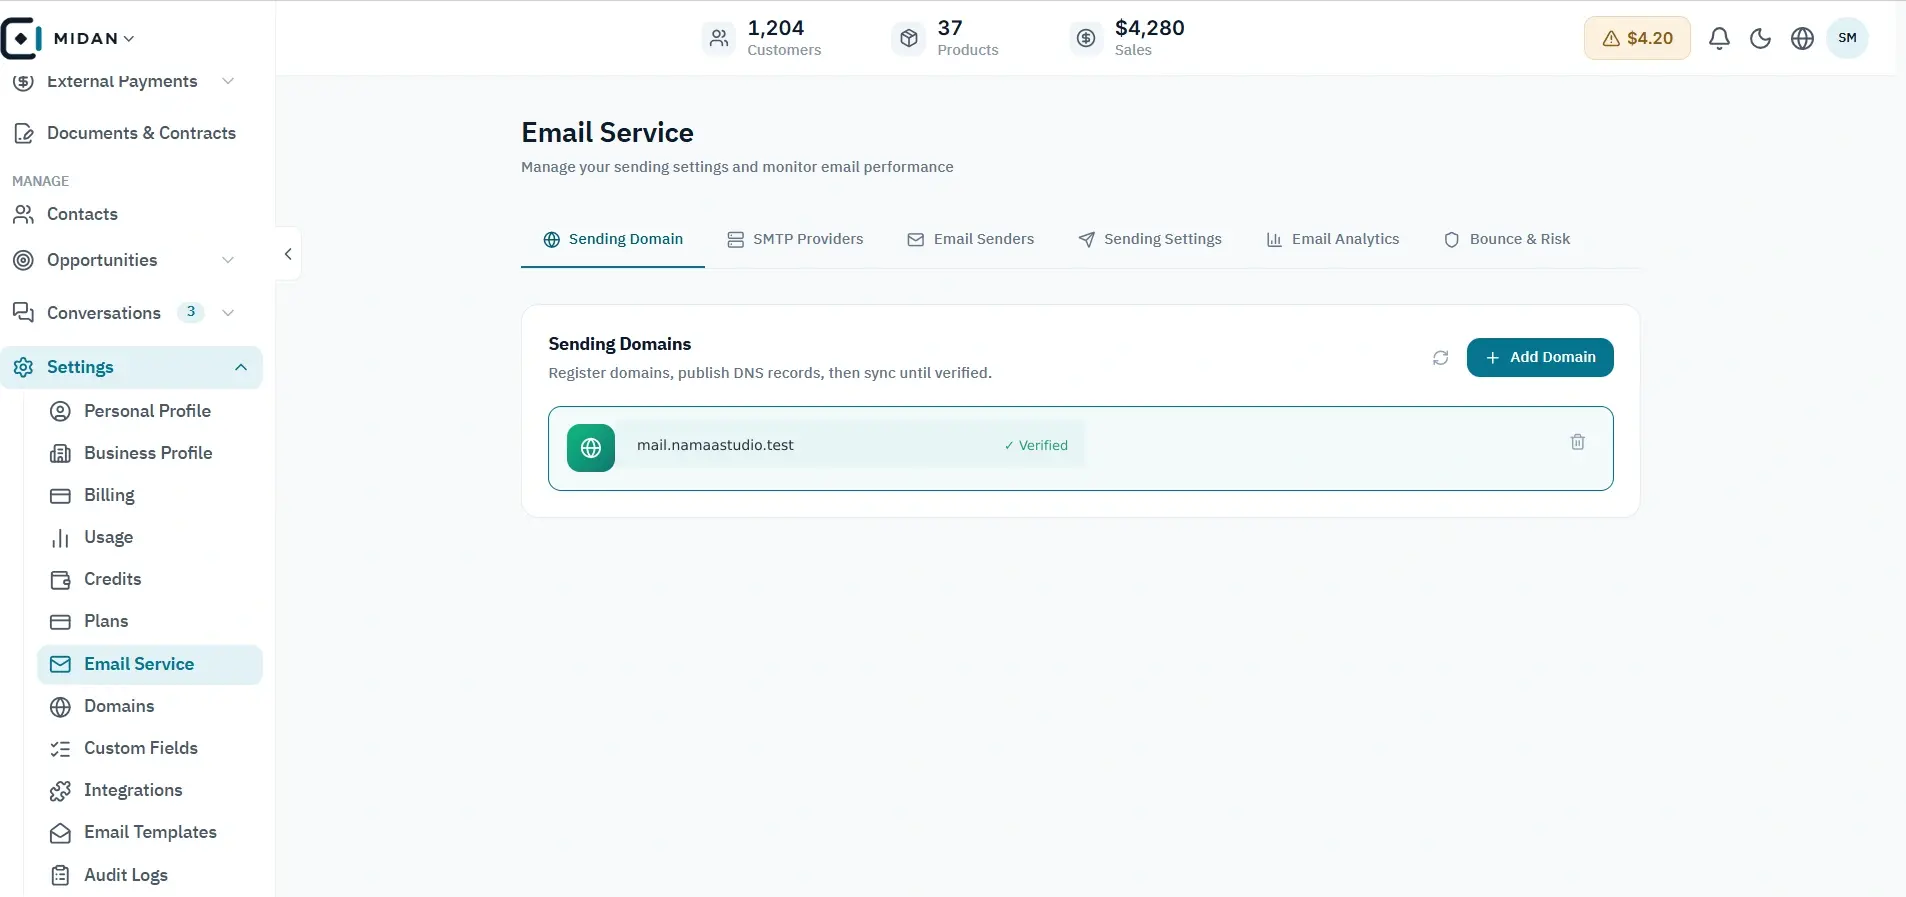Viewport: 1906px width, 897px height.
Task: Collapse the Settings menu section
Action: tap(241, 367)
